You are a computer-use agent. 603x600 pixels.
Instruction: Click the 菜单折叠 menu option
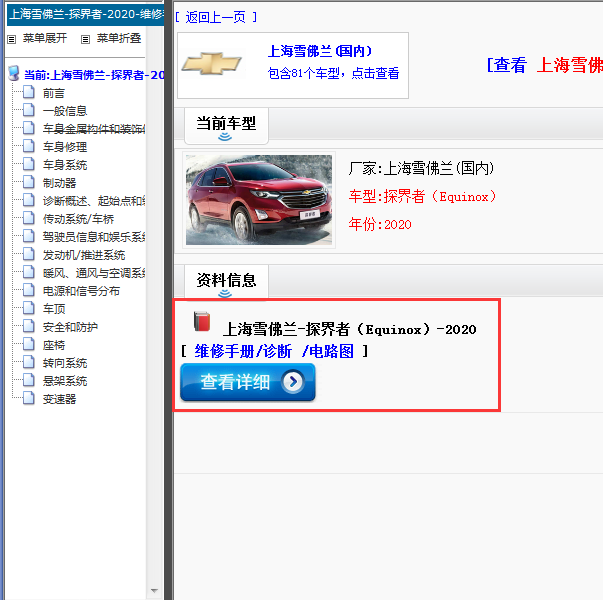tap(119, 38)
